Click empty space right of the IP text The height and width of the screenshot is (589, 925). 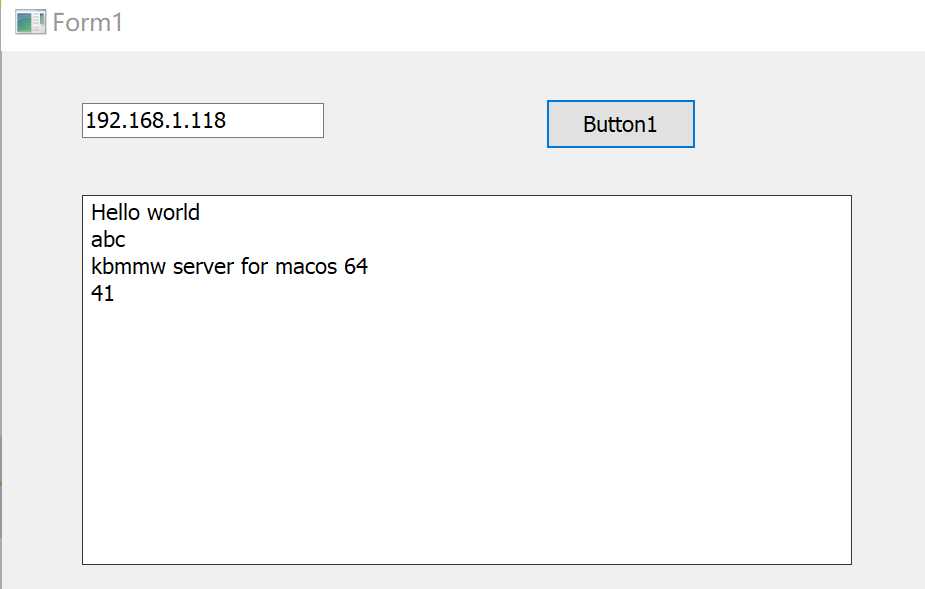pyautogui.click(x=285, y=121)
